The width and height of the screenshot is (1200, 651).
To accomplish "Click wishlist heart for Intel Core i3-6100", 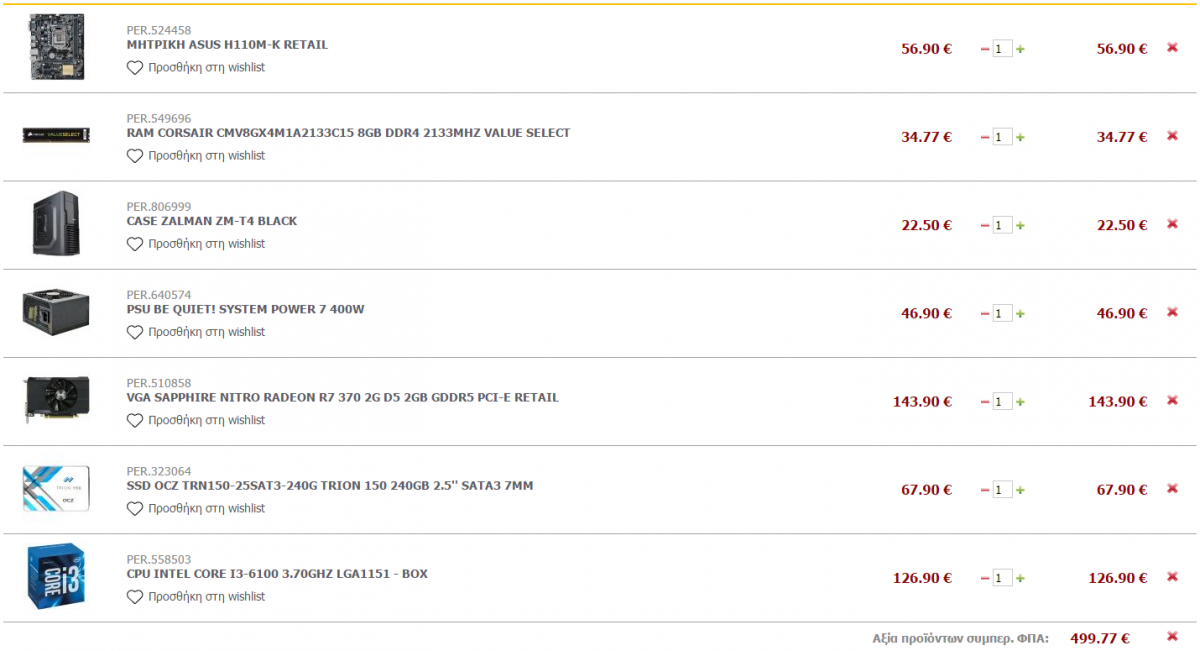I will click(135, 597).
